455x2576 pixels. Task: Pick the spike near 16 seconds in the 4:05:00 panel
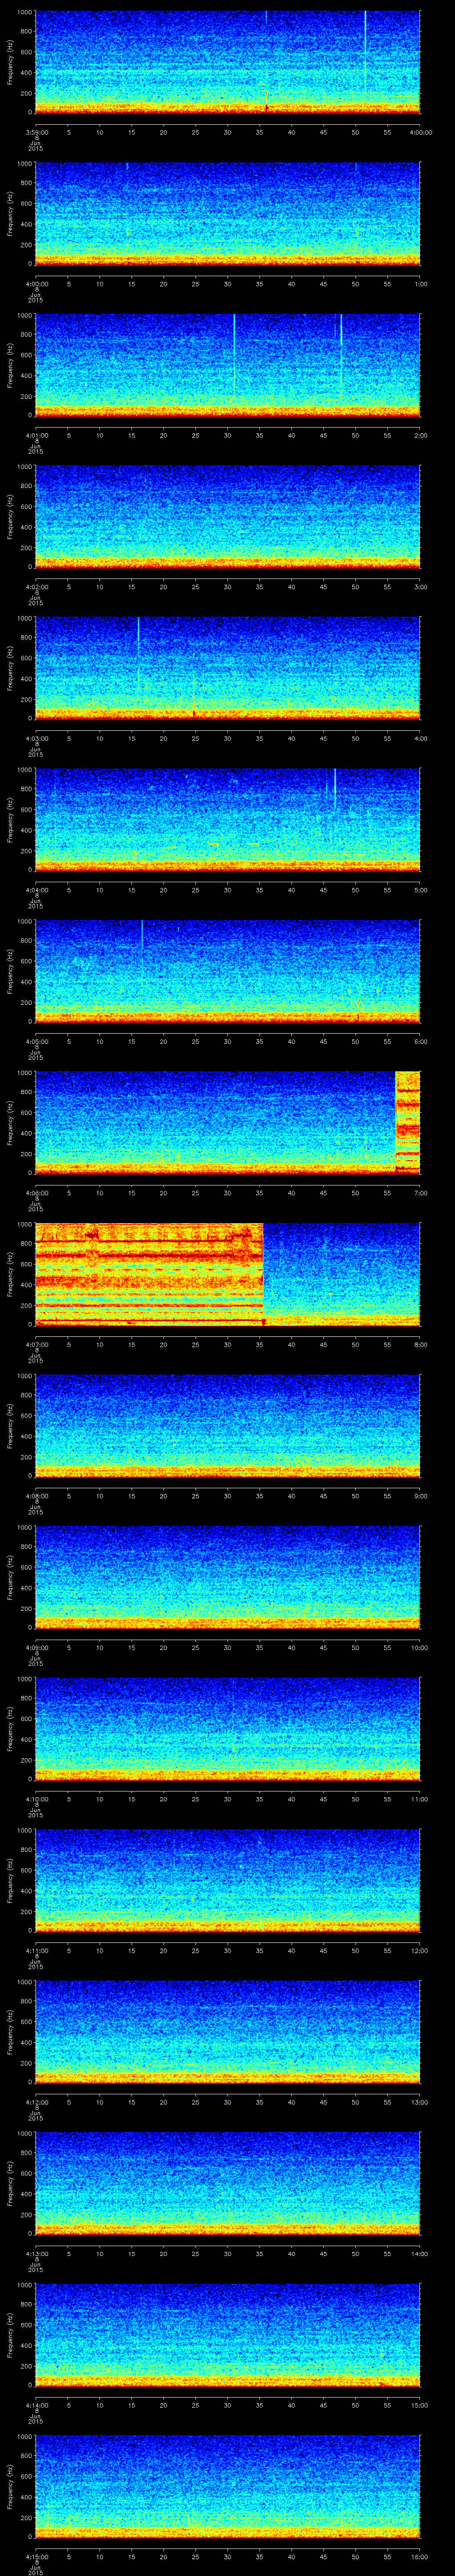coord(142,934)
